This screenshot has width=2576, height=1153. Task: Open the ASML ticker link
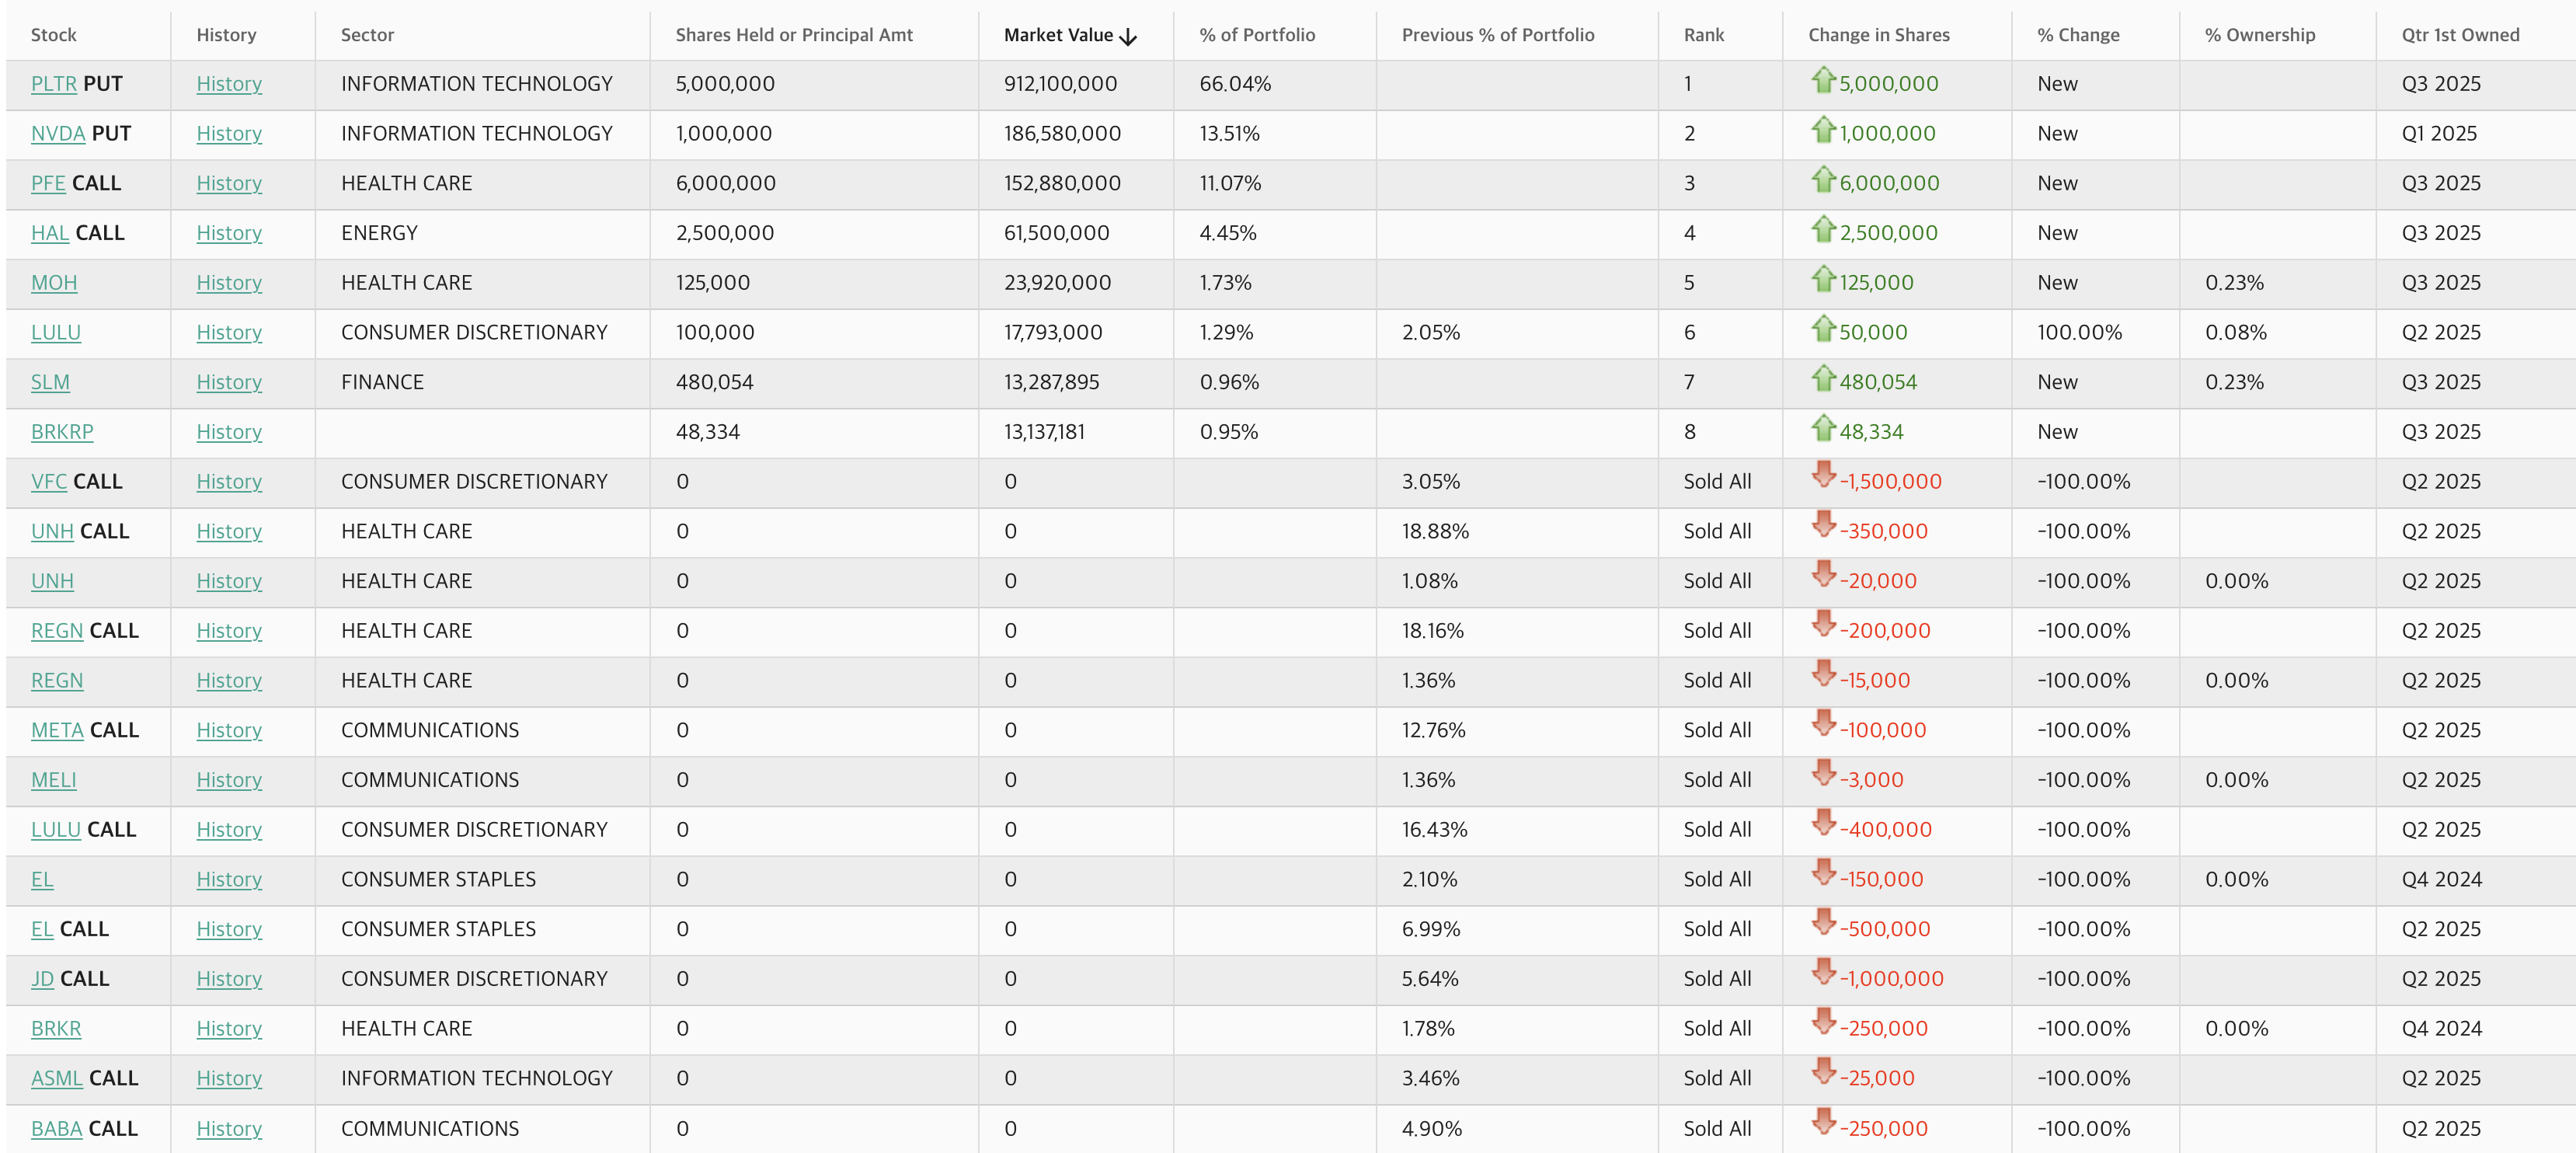tap(57, 1078)
